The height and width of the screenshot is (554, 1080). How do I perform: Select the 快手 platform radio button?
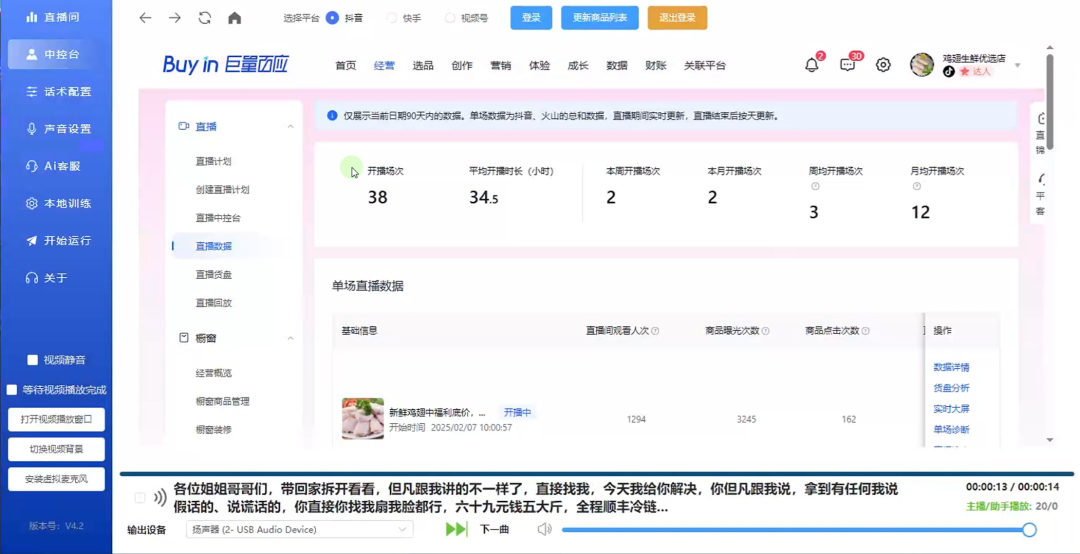click(391, 19)
